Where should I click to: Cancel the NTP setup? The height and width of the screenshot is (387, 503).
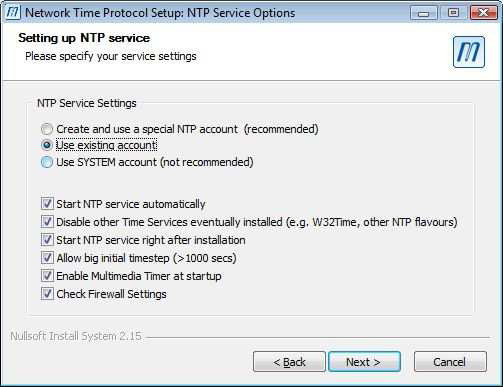pyautogui.click(x=450, y=362)
